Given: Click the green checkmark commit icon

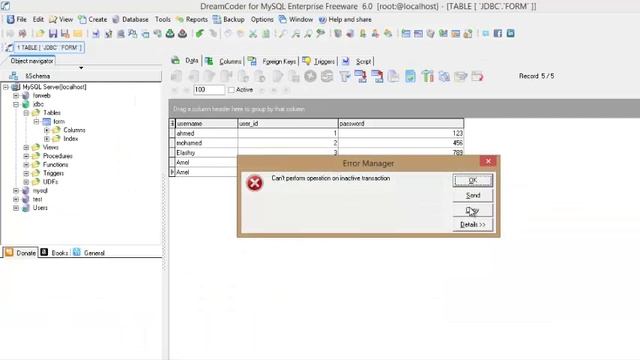Looking at the screenshot, I should coord(200,33).
